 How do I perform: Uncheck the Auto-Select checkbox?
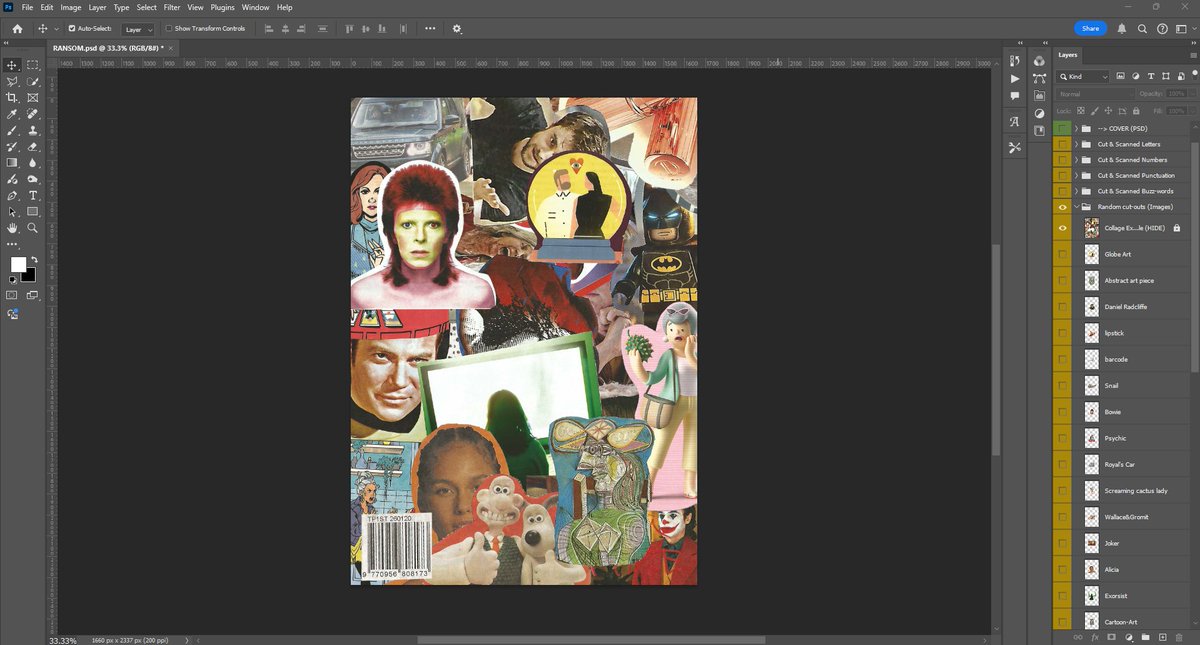[72, 28]
